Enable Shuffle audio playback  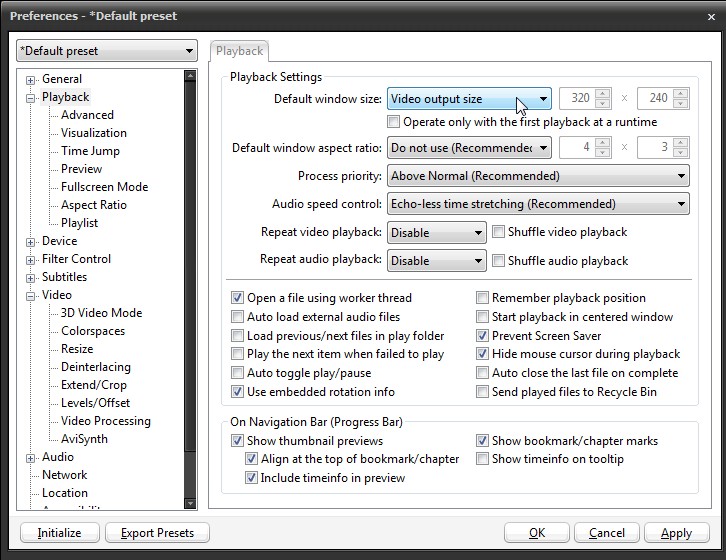point(498,261)
